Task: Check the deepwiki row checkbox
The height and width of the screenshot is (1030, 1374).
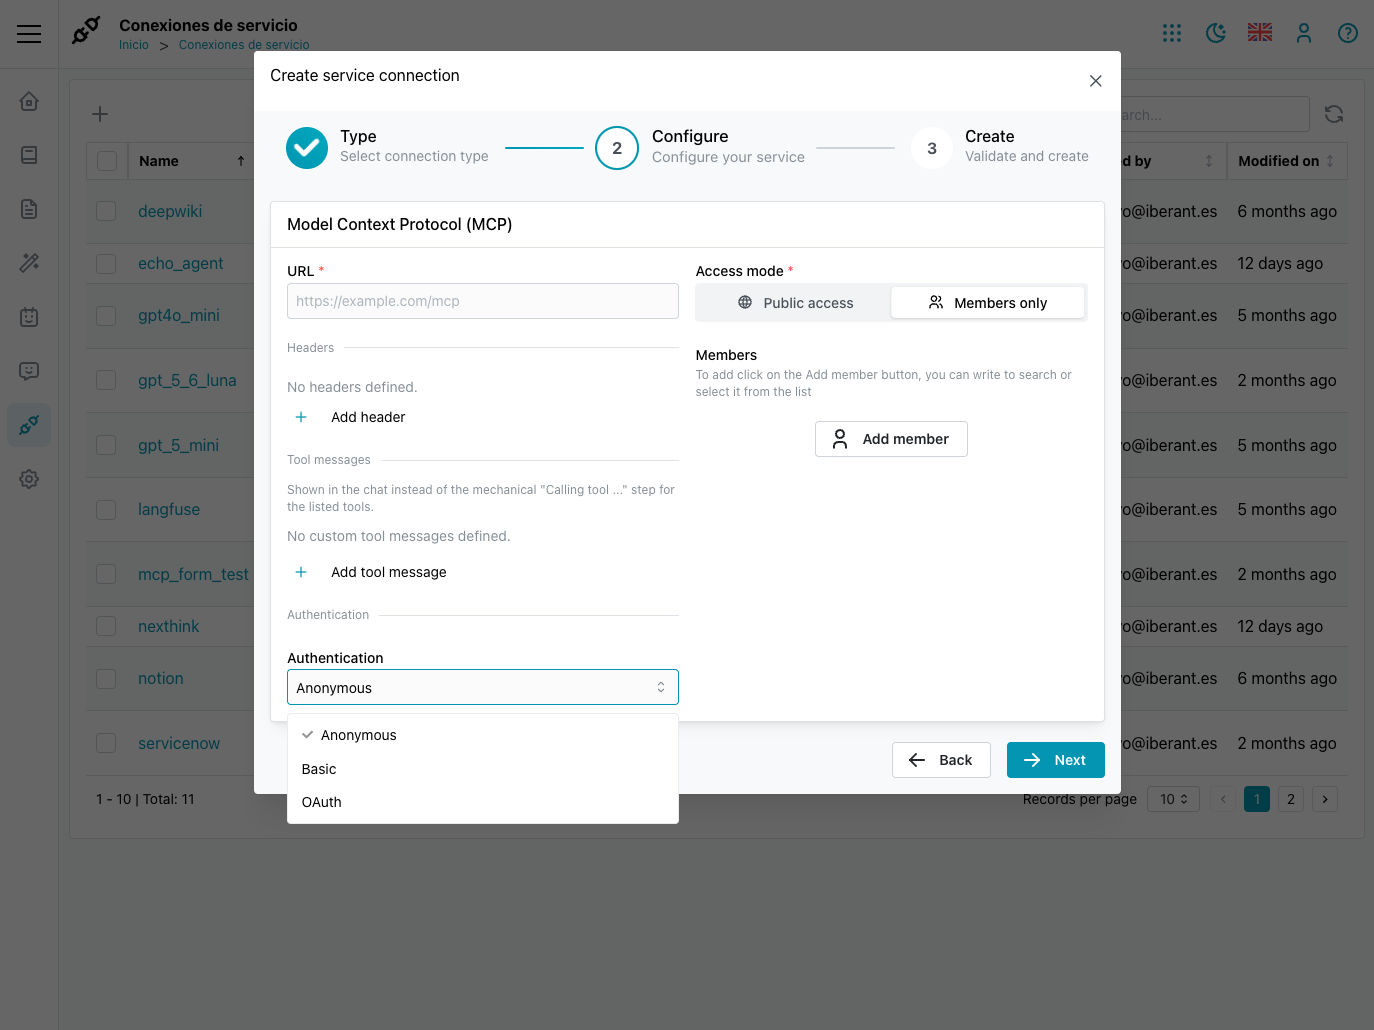Action: pyautogui.click(x=106, y=211)
